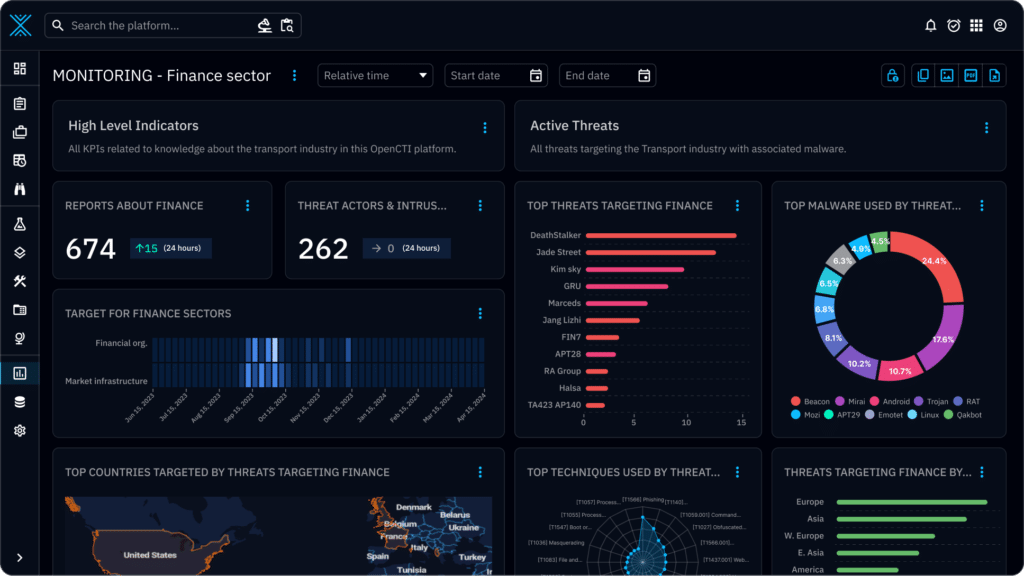The image size is (1024, 576).
Task: Open the Start date calendar picker
Action: (535, 75)
